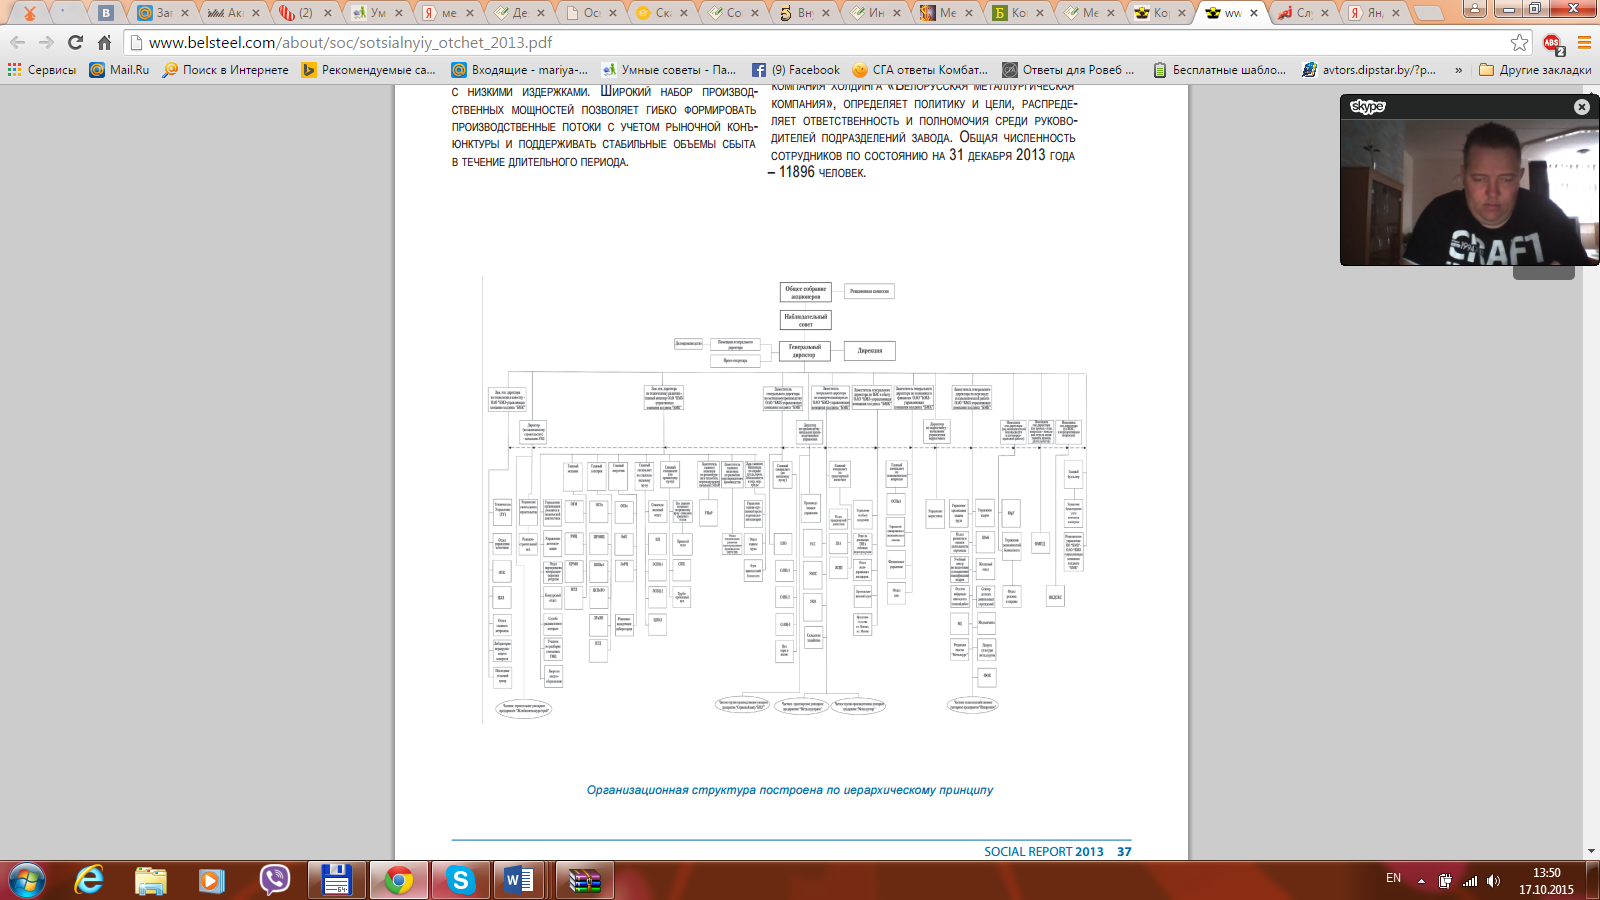The image size is (1600, 900).
Task: Switch to Google Chrome on the taskbar
Action: coord(398,880)
